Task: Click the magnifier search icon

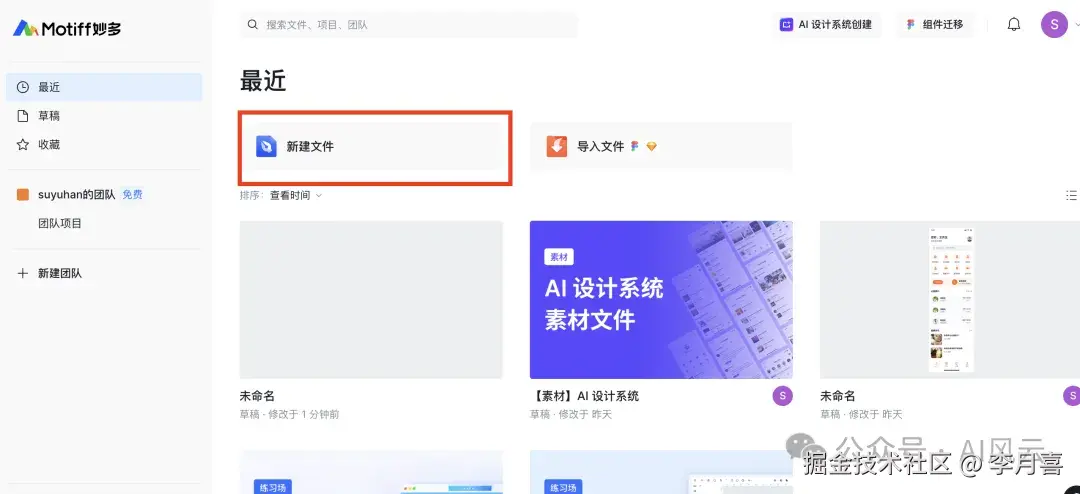Action: click(253, 25)
